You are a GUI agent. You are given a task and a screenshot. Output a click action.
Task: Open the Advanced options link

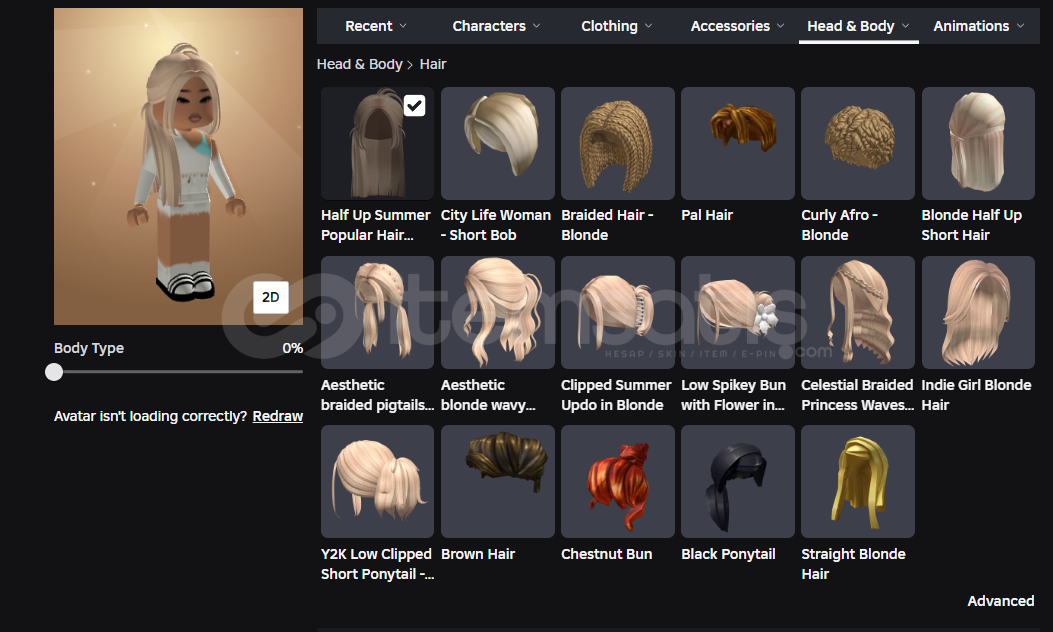point(1001,601)
